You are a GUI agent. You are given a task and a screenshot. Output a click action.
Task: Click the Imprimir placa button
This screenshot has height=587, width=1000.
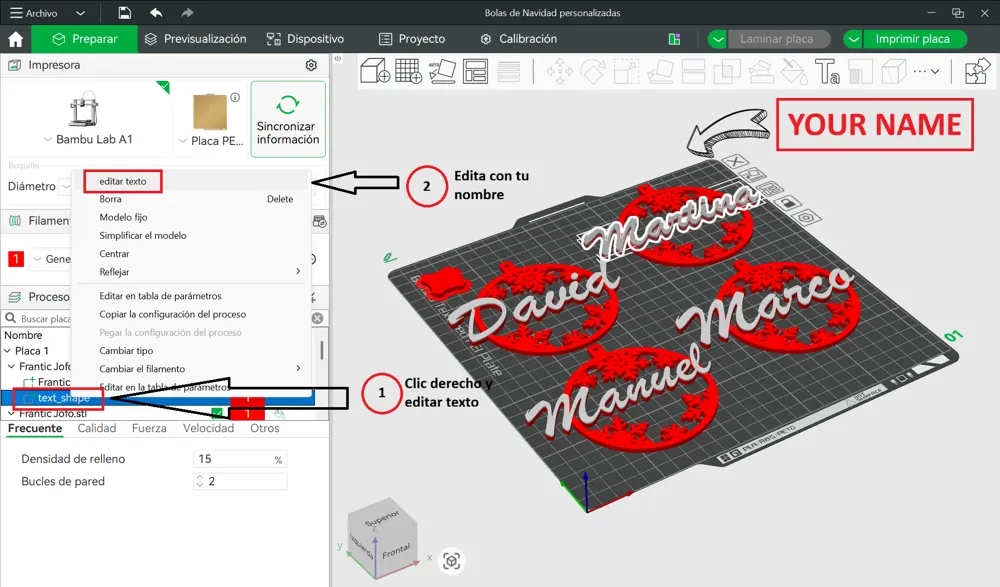point(913,40)
